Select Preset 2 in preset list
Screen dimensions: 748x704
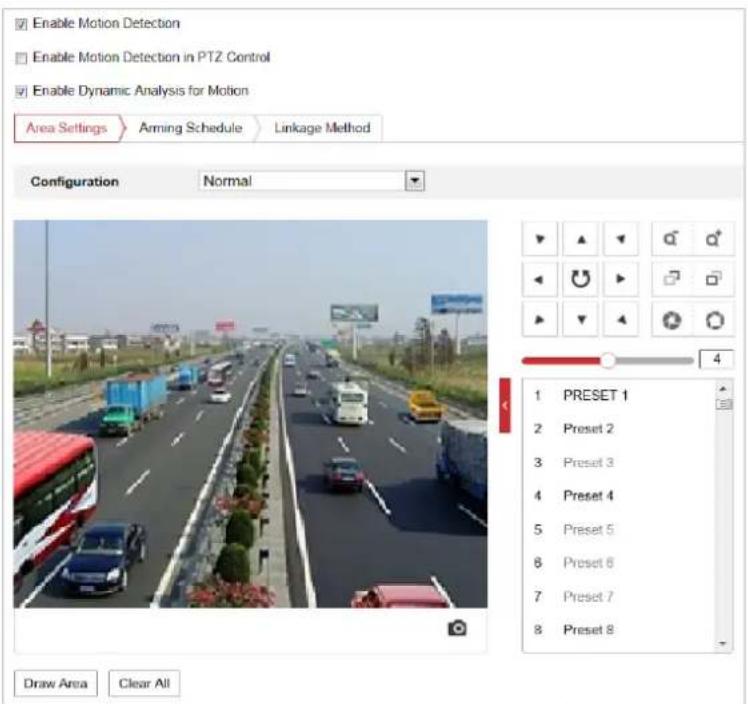(619, 429)
